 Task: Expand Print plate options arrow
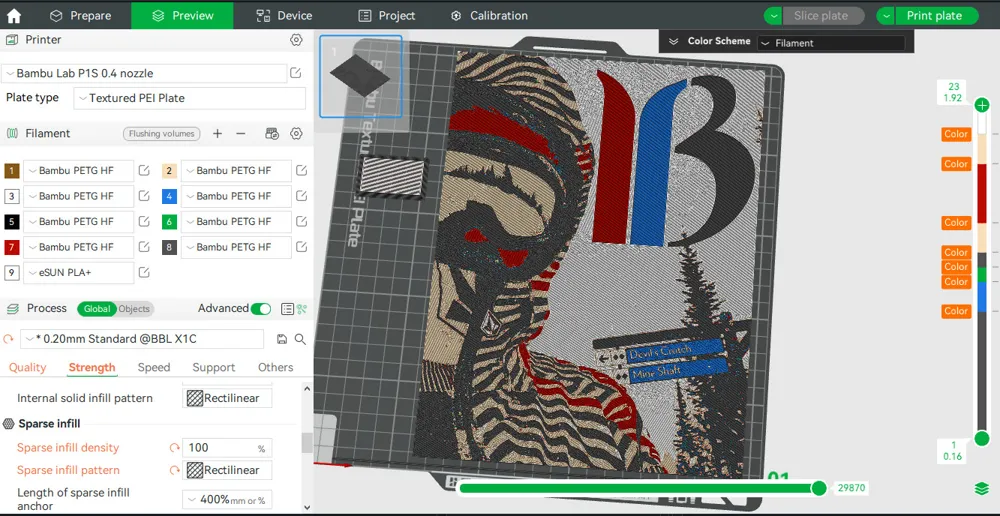pos(886,16)
